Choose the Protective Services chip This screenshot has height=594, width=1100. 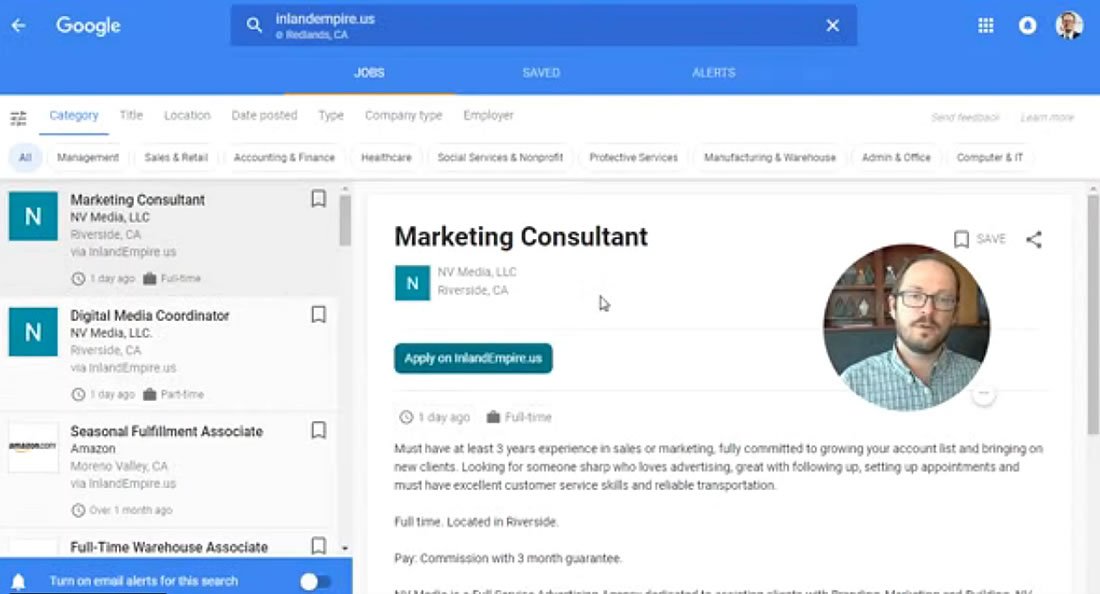[x=633, y=157]
